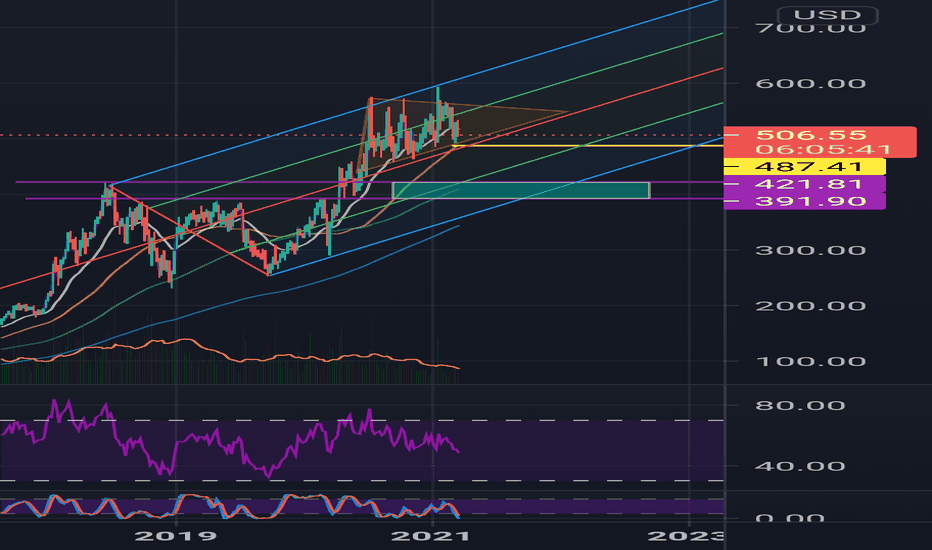Open the USD currency selector
932x550 pixels.
(827, 15)
